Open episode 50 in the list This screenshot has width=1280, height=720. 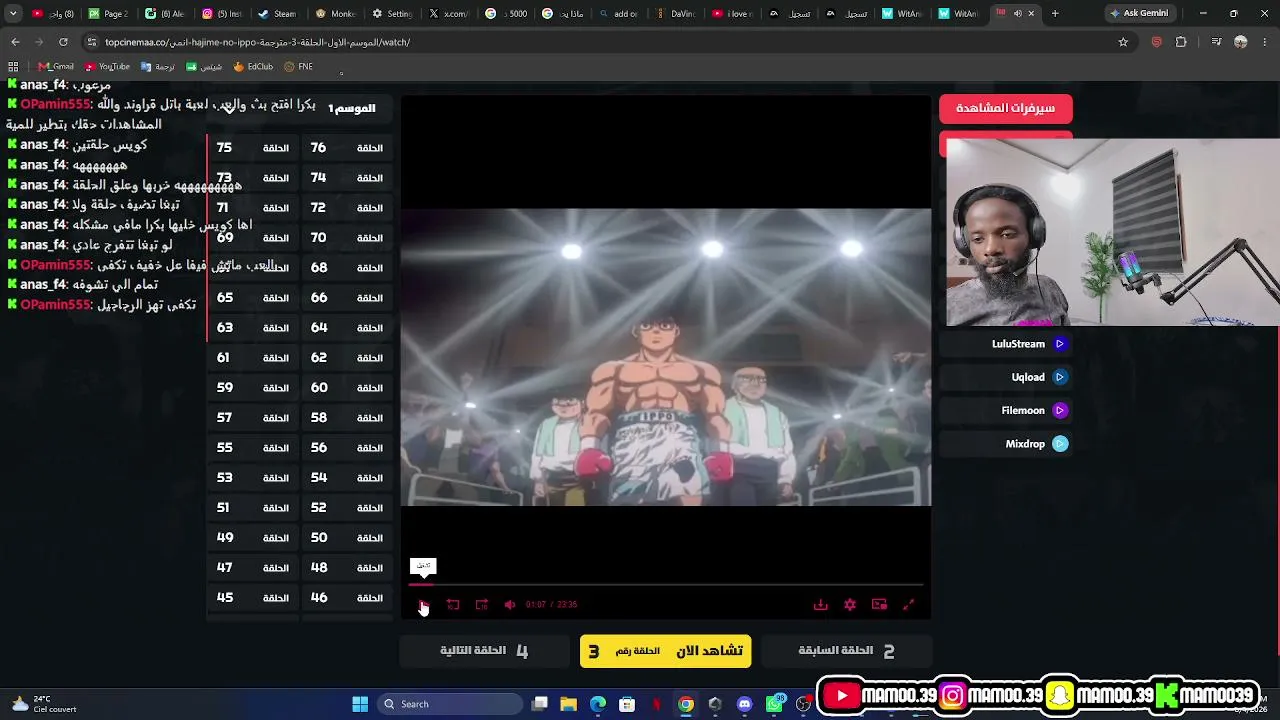point(346,538)
